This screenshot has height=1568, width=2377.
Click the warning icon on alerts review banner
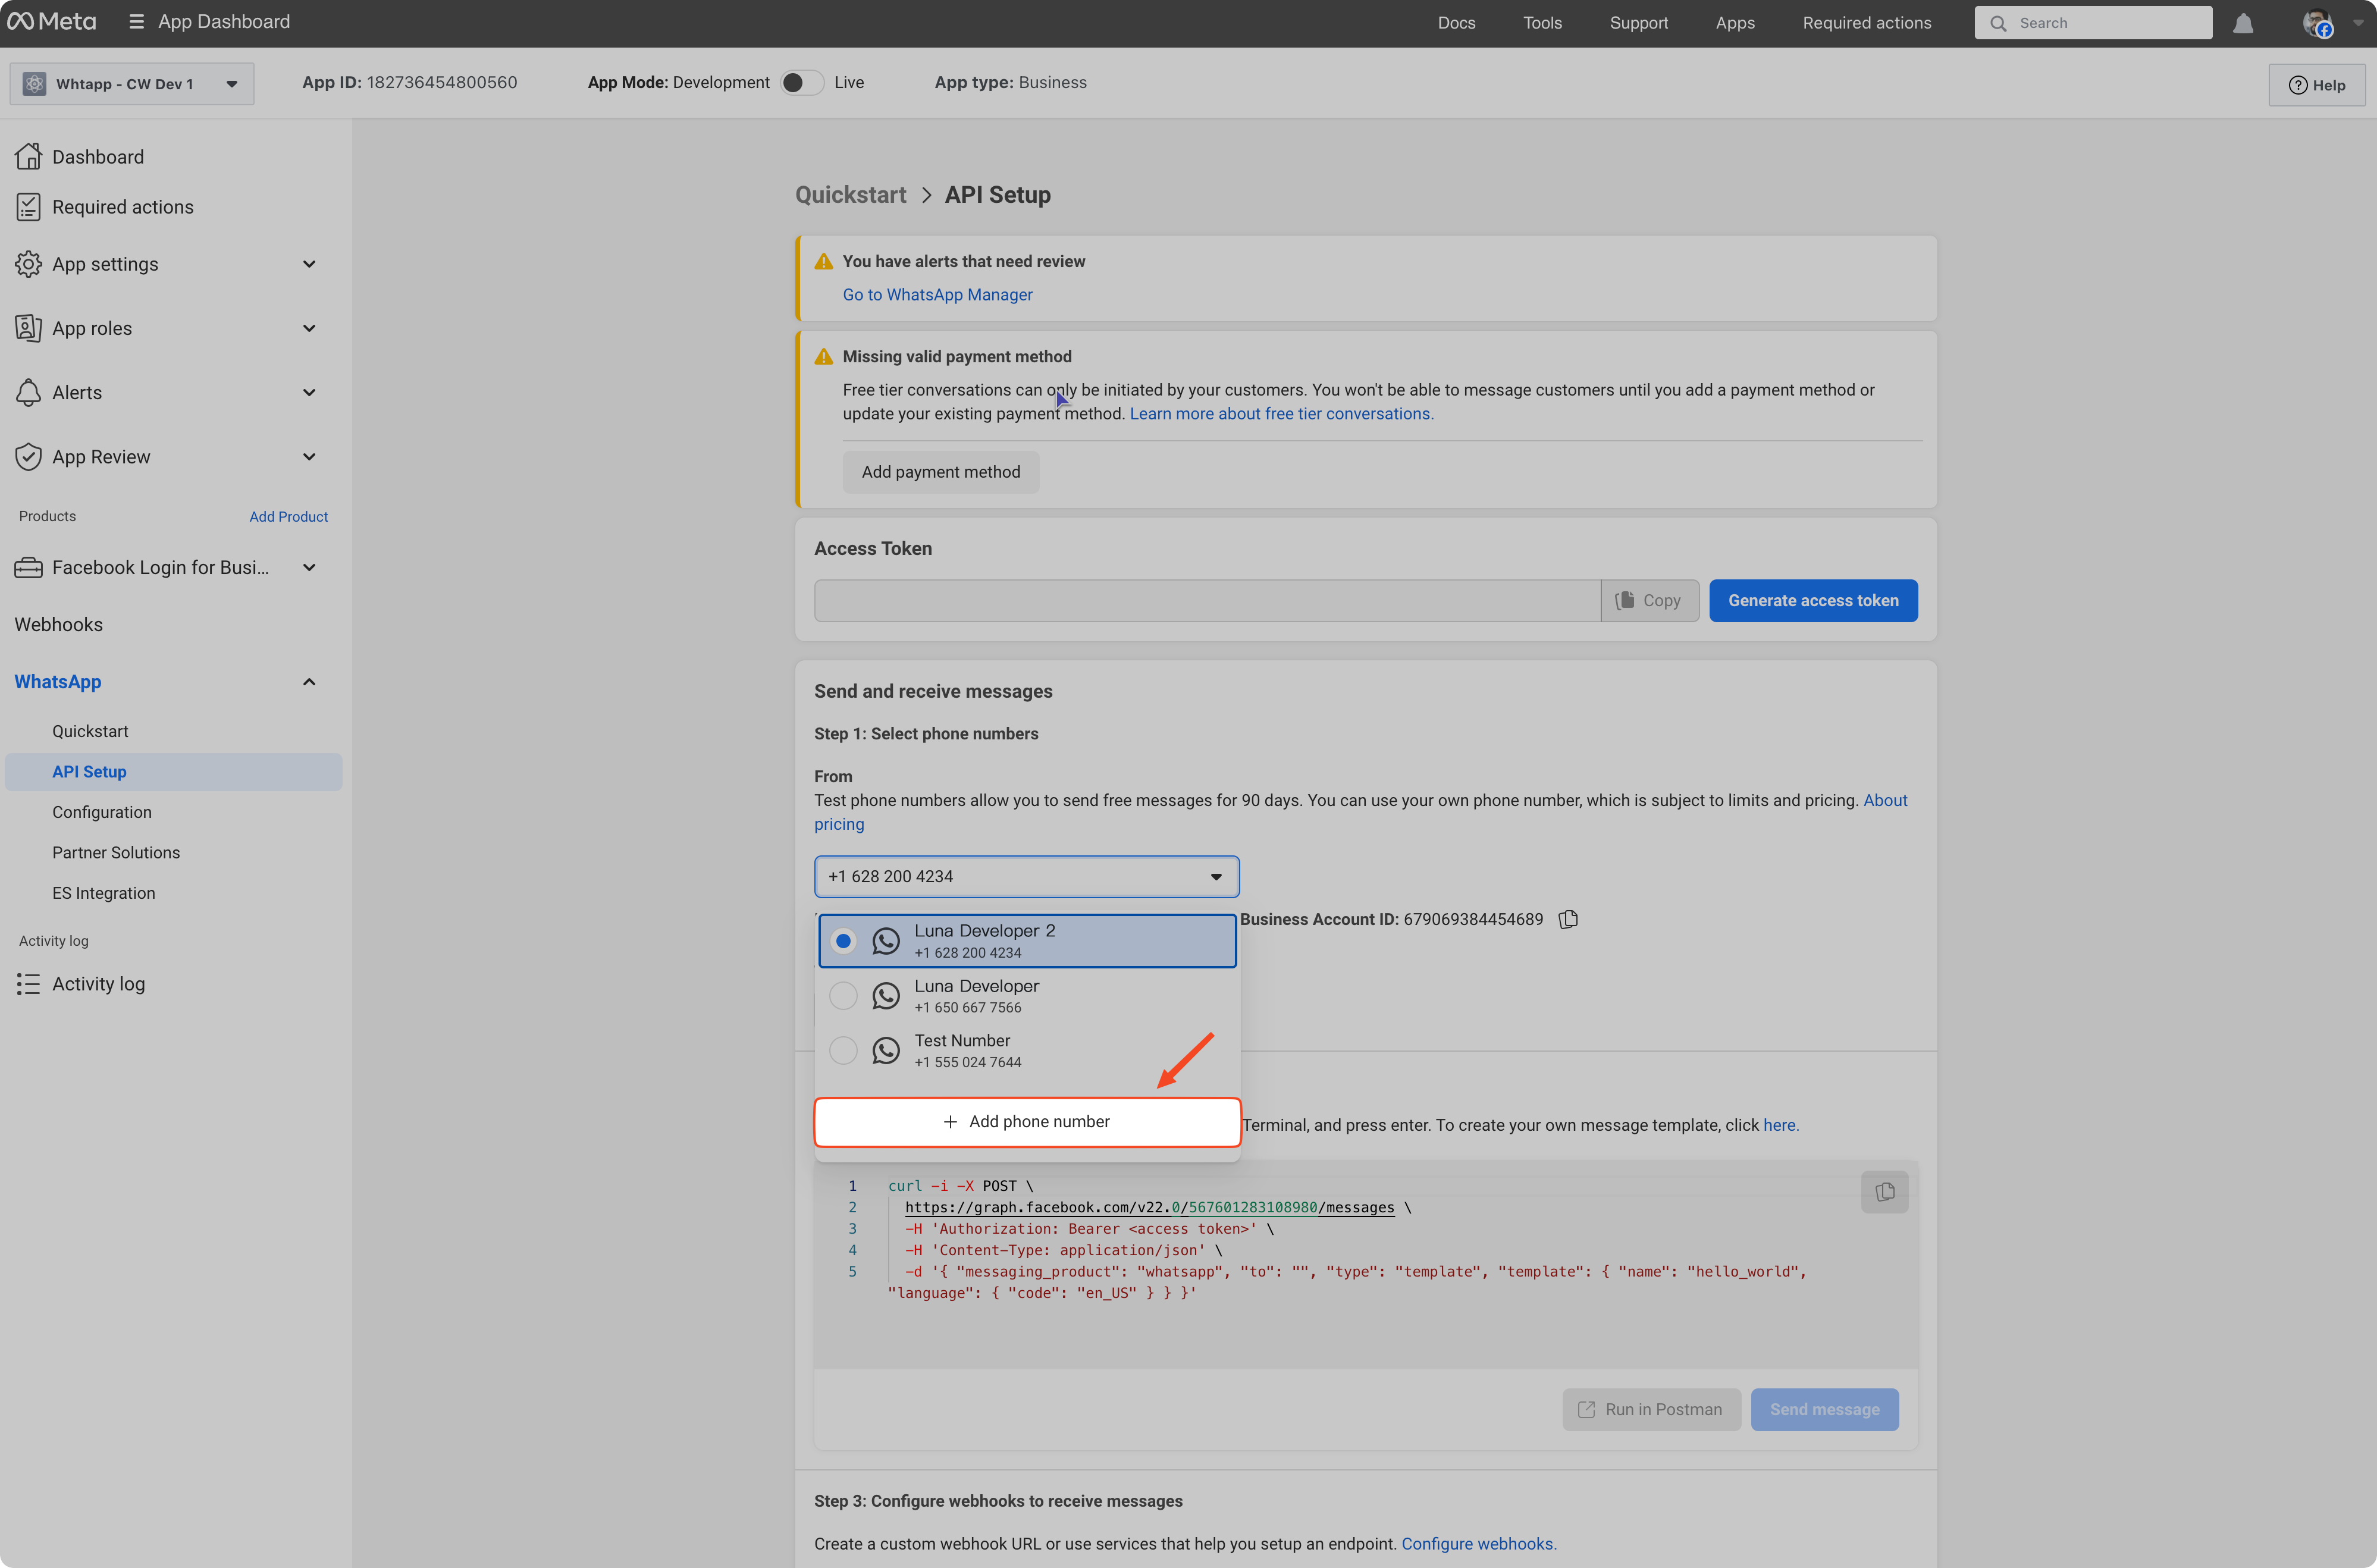(823, 261)
